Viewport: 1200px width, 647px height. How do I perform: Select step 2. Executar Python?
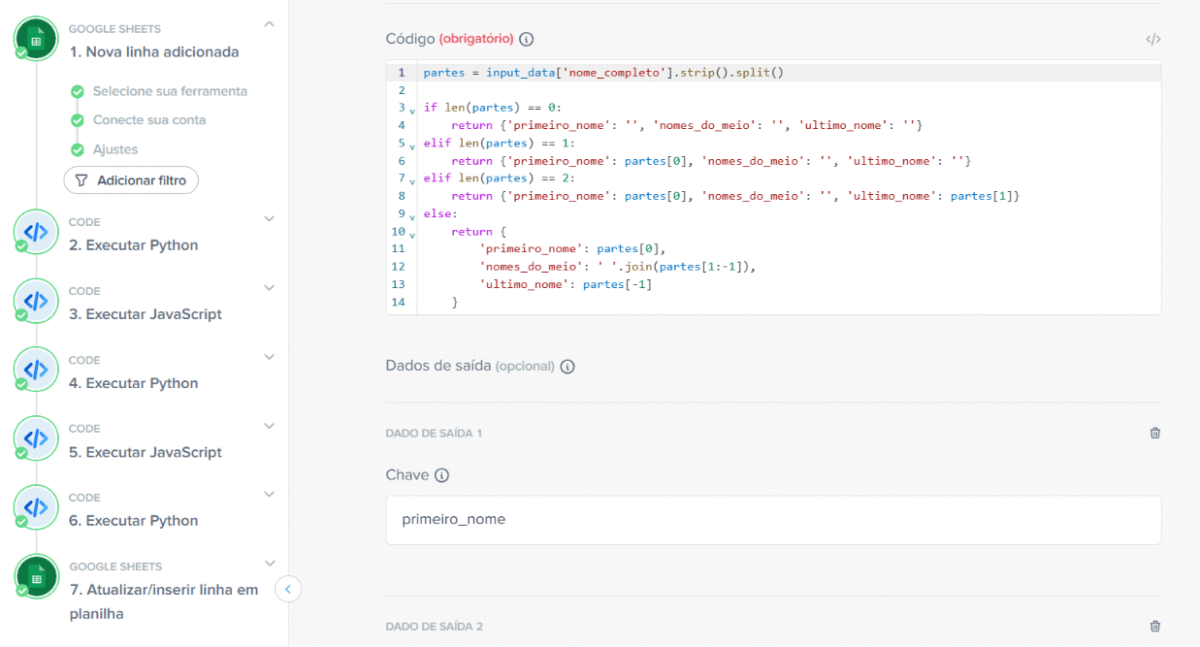pyautogui.click(x=134, y=245)
